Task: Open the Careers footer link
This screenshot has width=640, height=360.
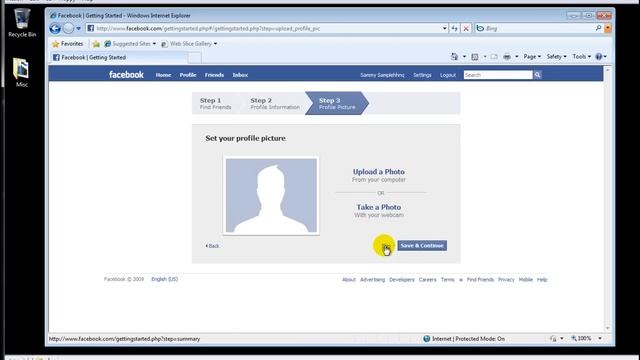Action: coord(427,280)
